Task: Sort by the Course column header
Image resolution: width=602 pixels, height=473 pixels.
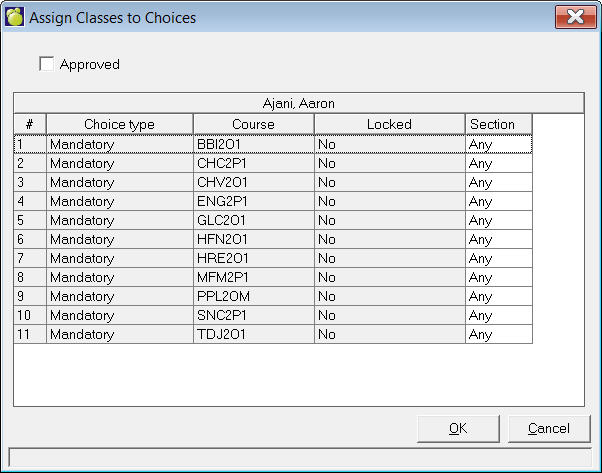Action: click(x=253, y=124)
